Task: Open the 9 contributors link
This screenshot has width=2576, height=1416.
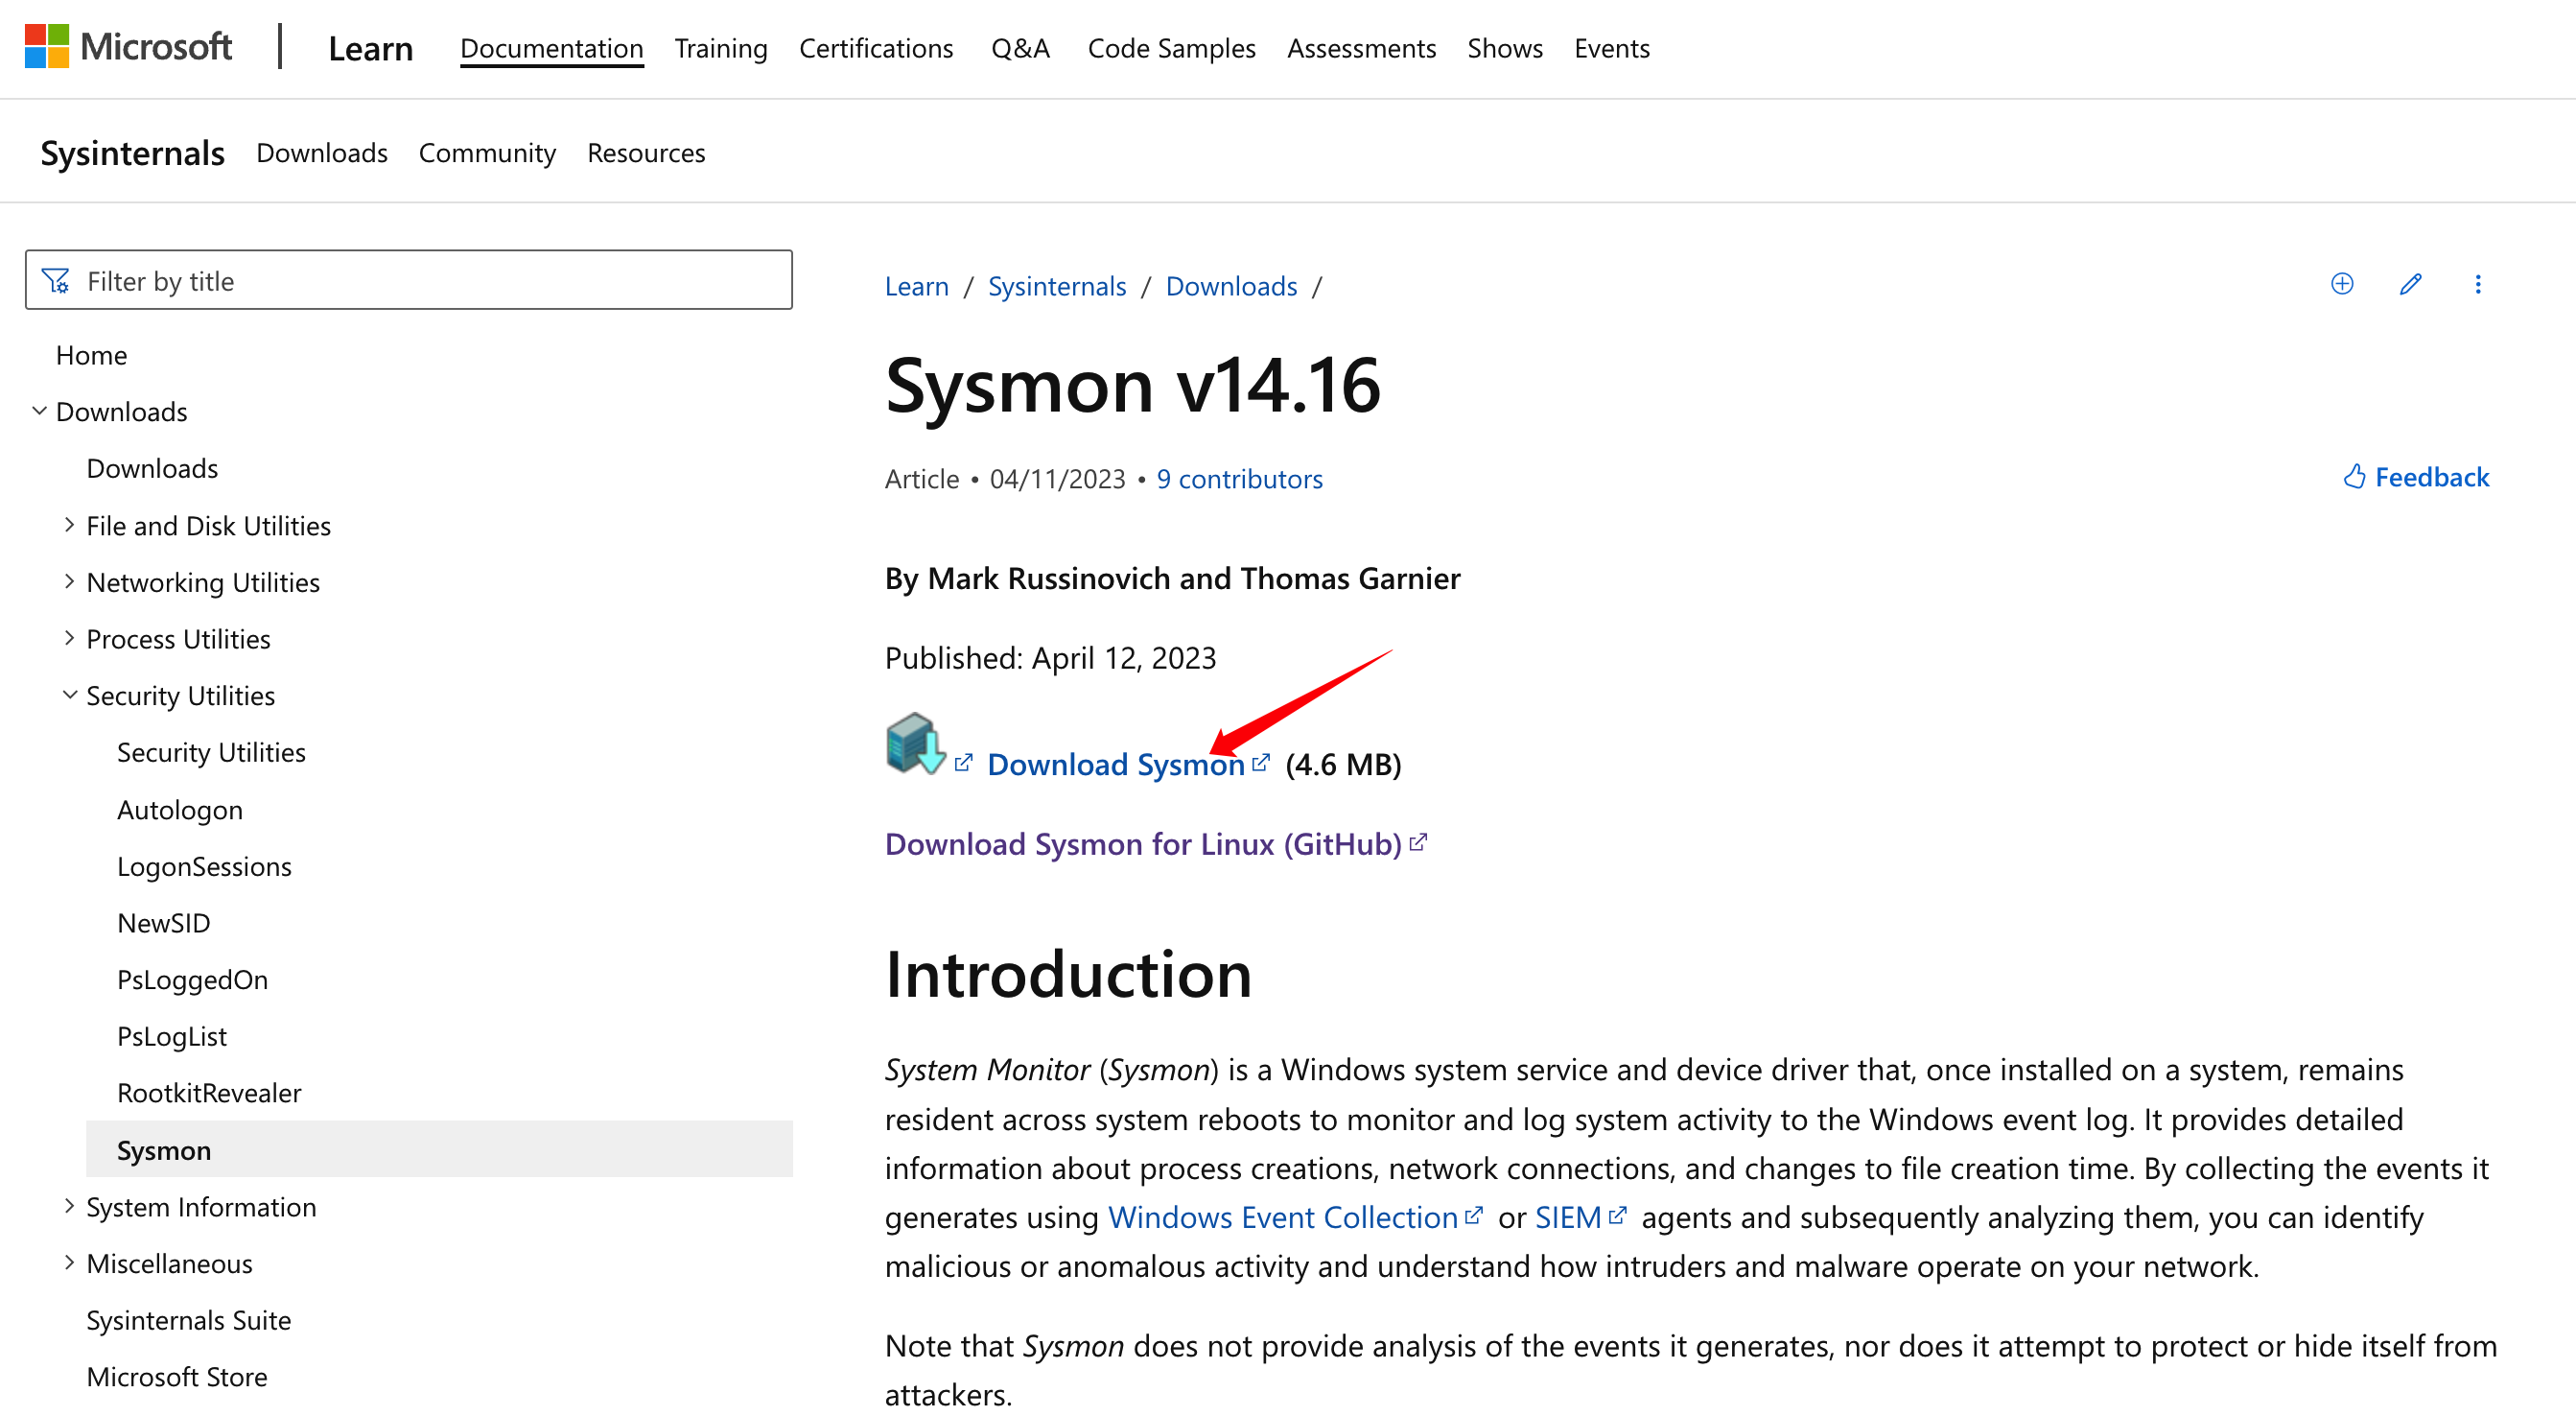Action: (1239, 479)
